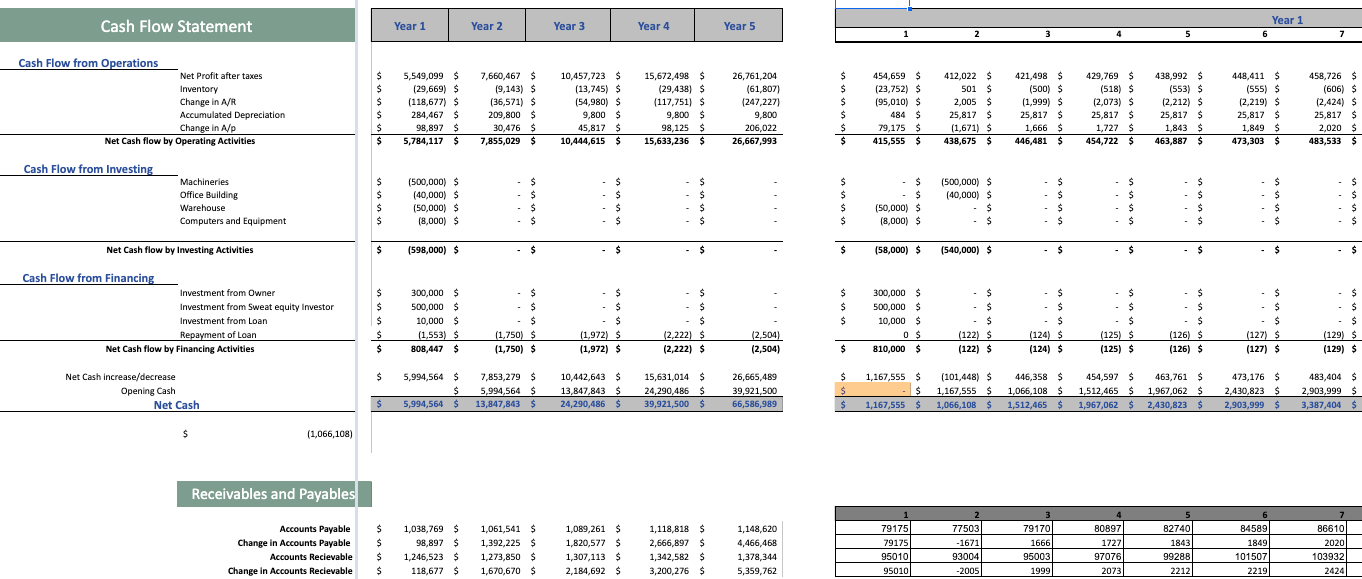
Task: Click the Year 5 net profit cell 26,761,204
Action: coord(754,76)
